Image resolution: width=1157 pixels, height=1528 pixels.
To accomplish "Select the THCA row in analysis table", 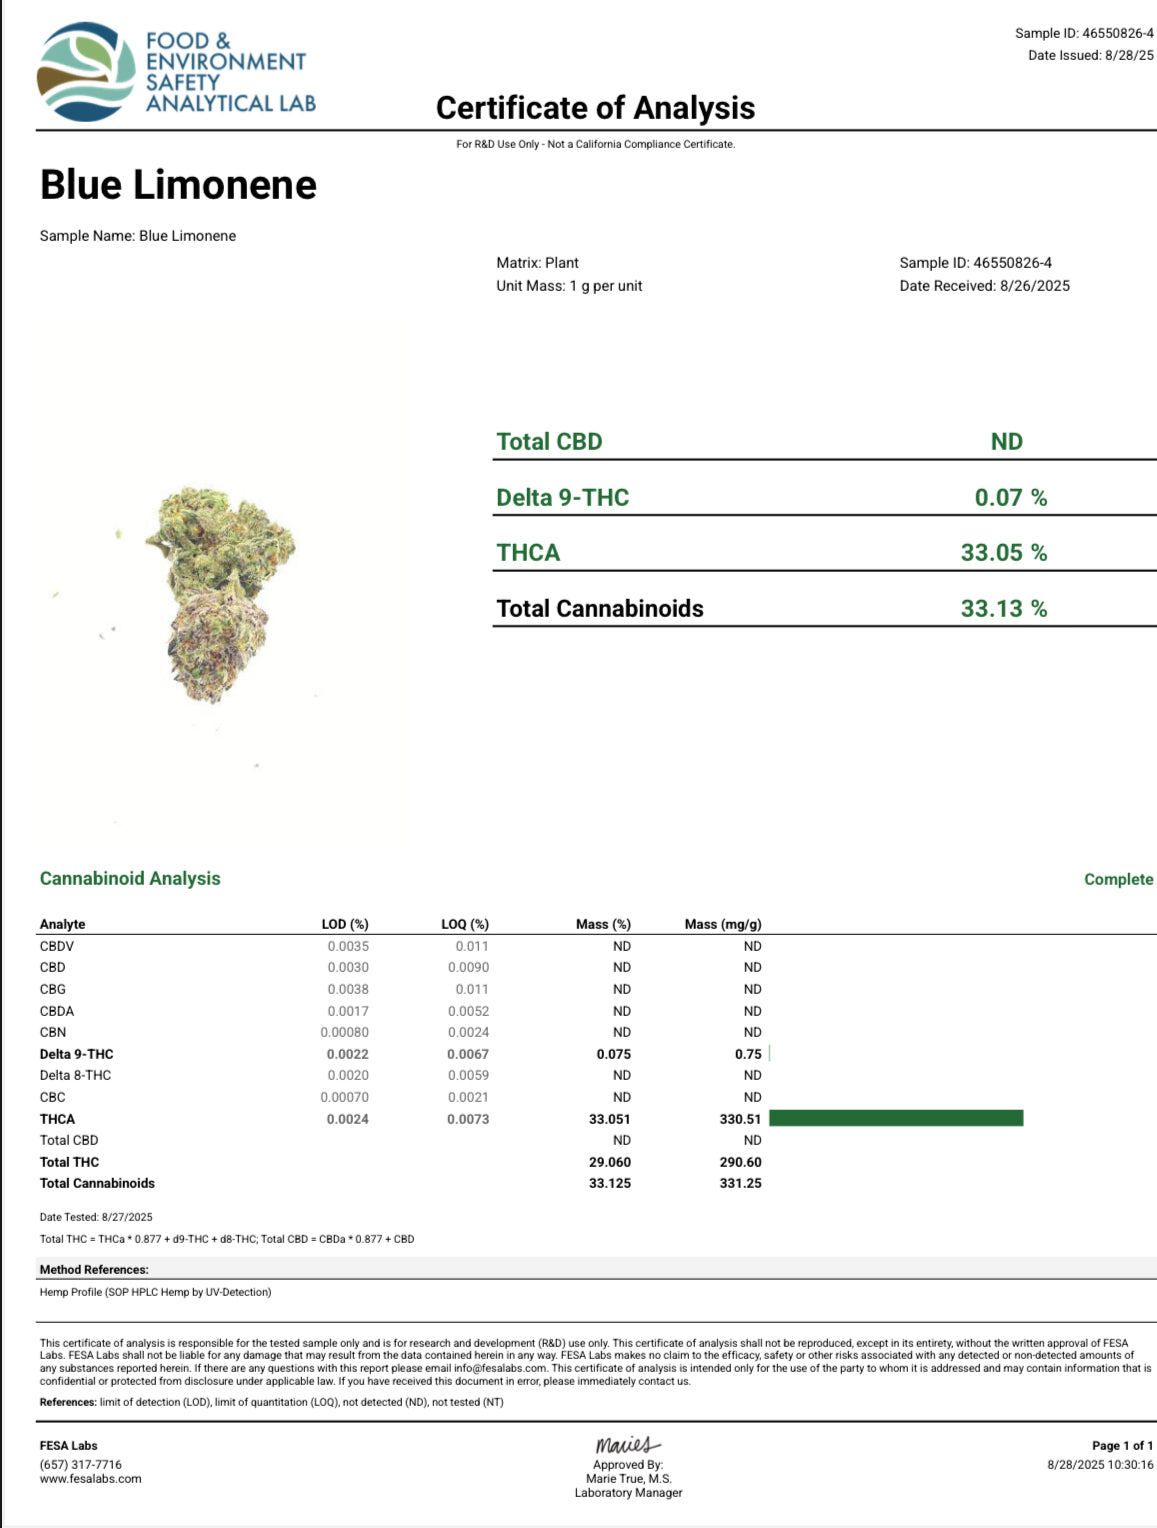I will click(57, 1119).
